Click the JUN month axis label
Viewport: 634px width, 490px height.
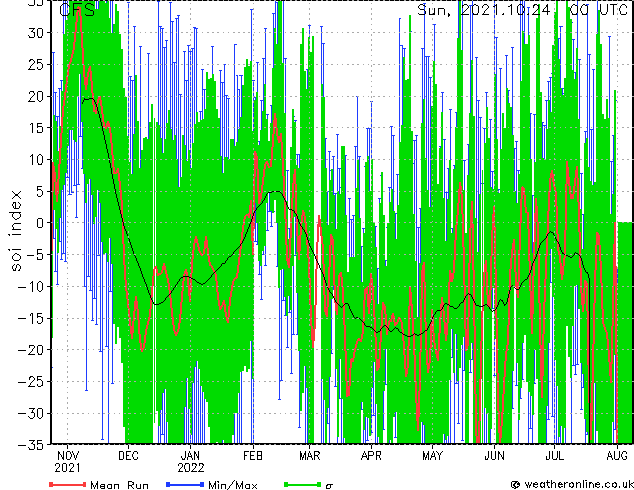click(495, 456)
